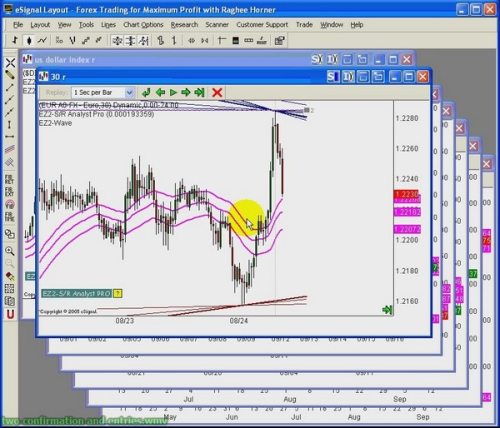Click the grid icon in left toolbar

[x=9, y=289]
